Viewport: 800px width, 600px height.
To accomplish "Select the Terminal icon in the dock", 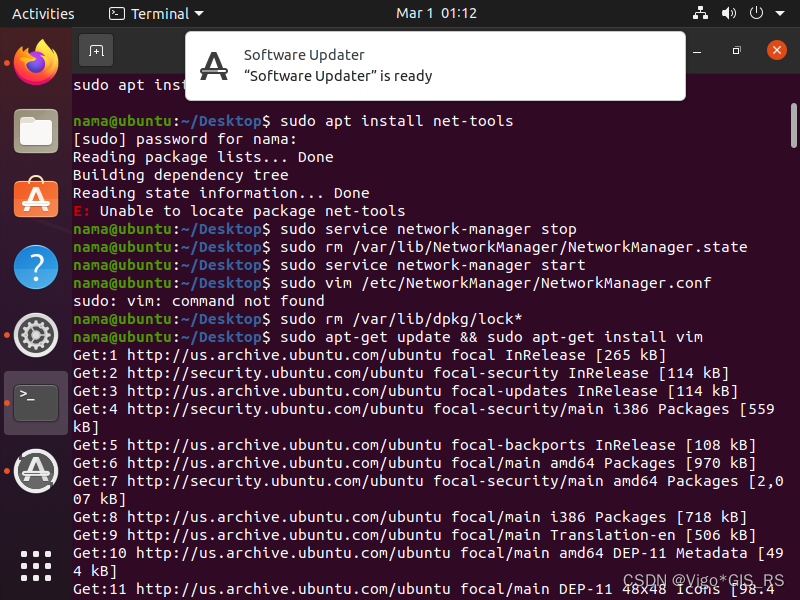I will [36, 403].
